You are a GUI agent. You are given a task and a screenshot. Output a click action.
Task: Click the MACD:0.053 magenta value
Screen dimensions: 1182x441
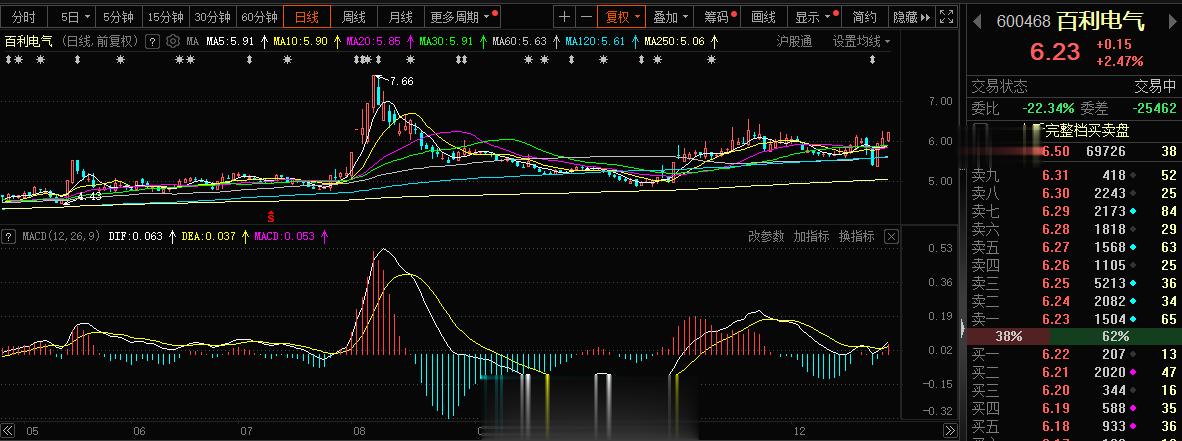click(284, 237)
